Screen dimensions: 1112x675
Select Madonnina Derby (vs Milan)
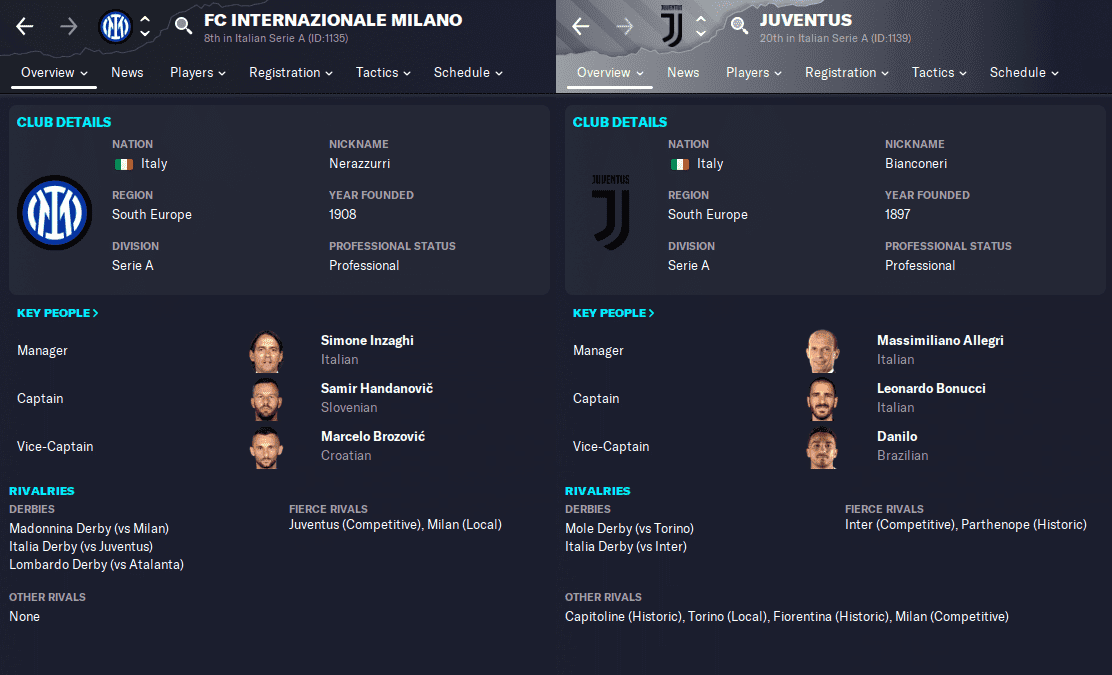(89, 528)
